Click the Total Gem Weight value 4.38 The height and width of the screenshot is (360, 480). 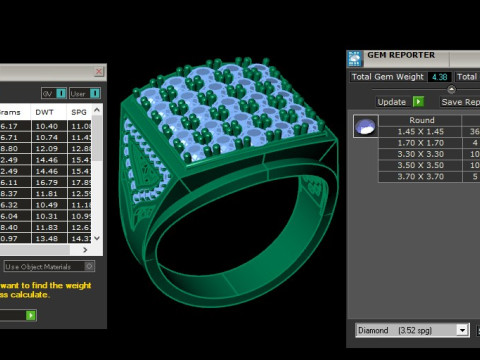439,77
